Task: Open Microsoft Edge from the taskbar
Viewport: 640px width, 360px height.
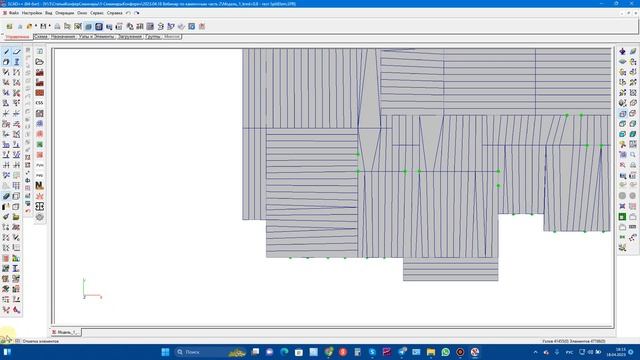Action: [284, 352]
